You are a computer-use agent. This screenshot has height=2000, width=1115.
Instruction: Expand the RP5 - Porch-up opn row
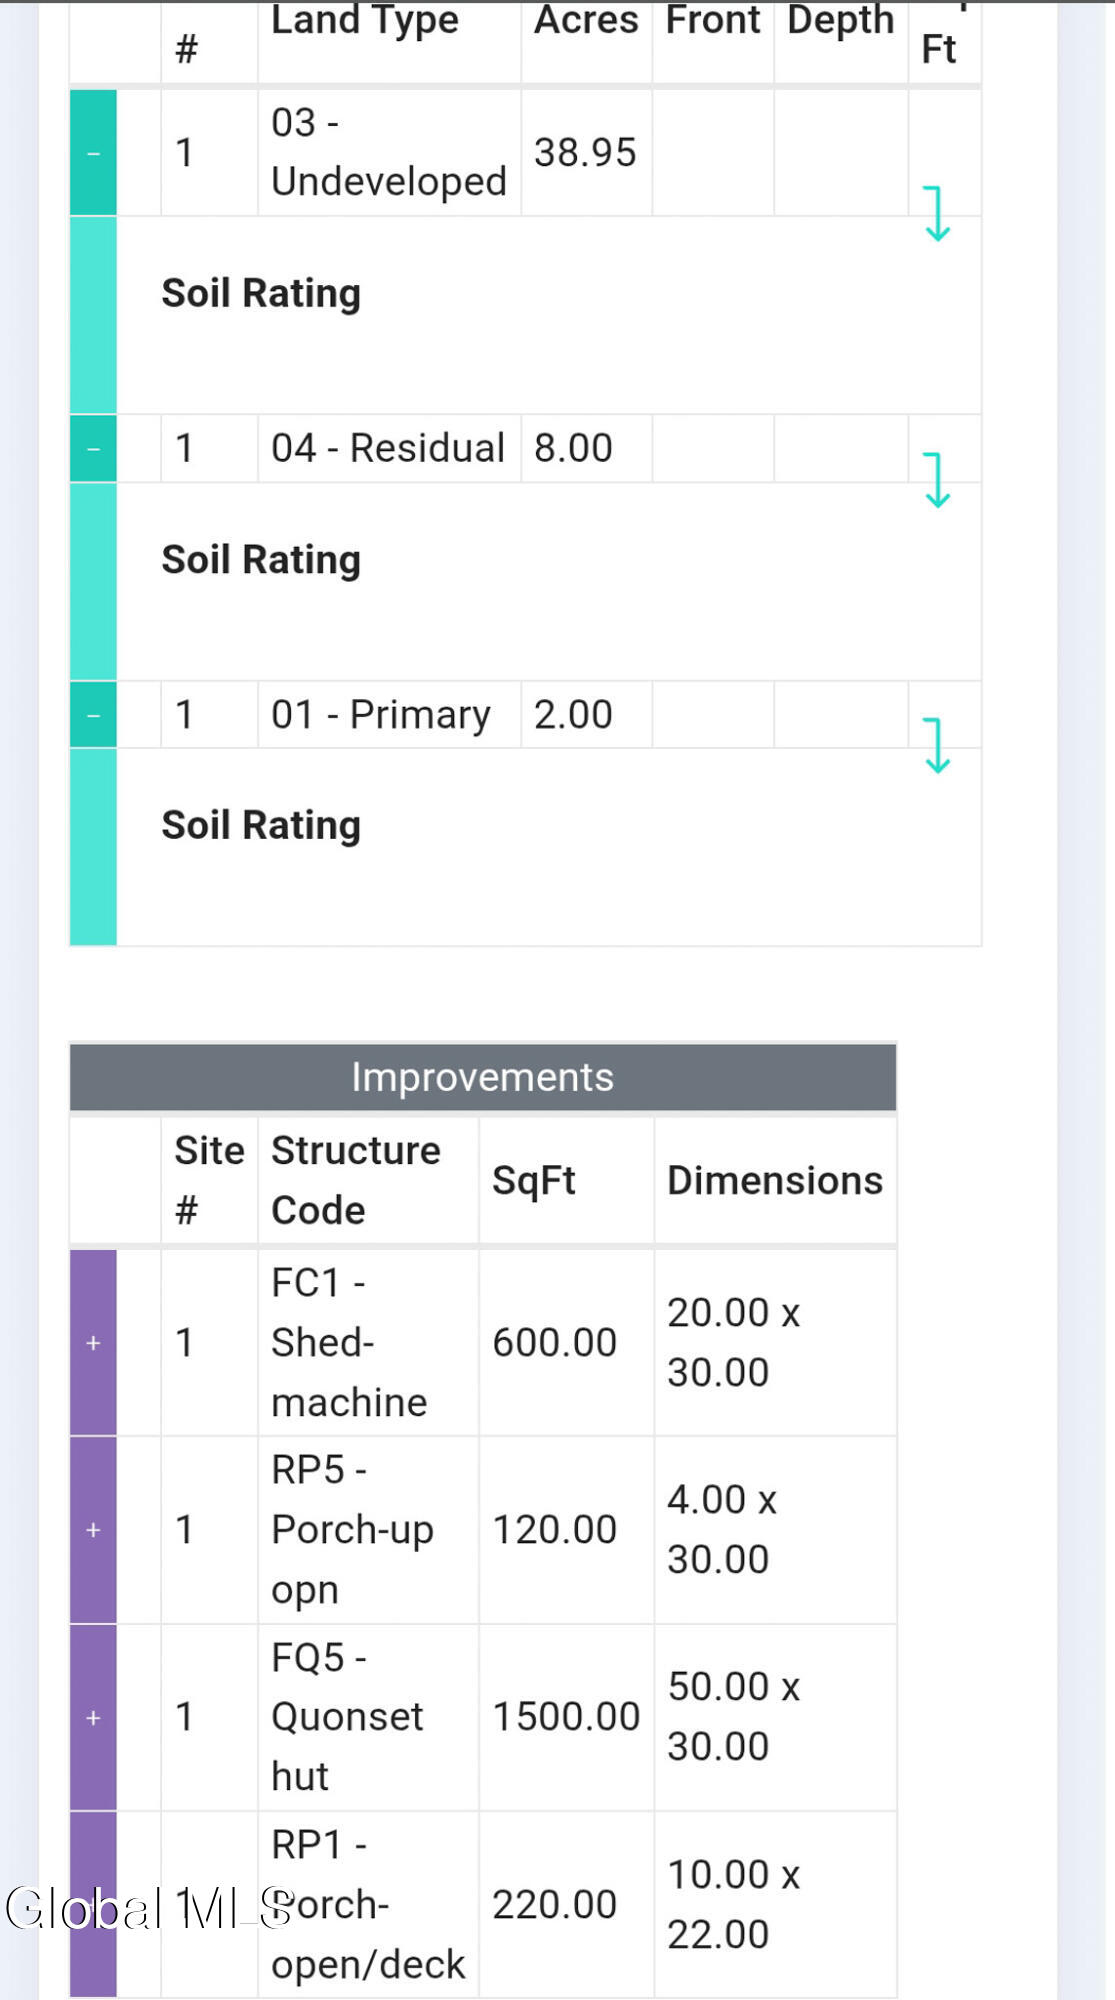[x=93, y=1530]
